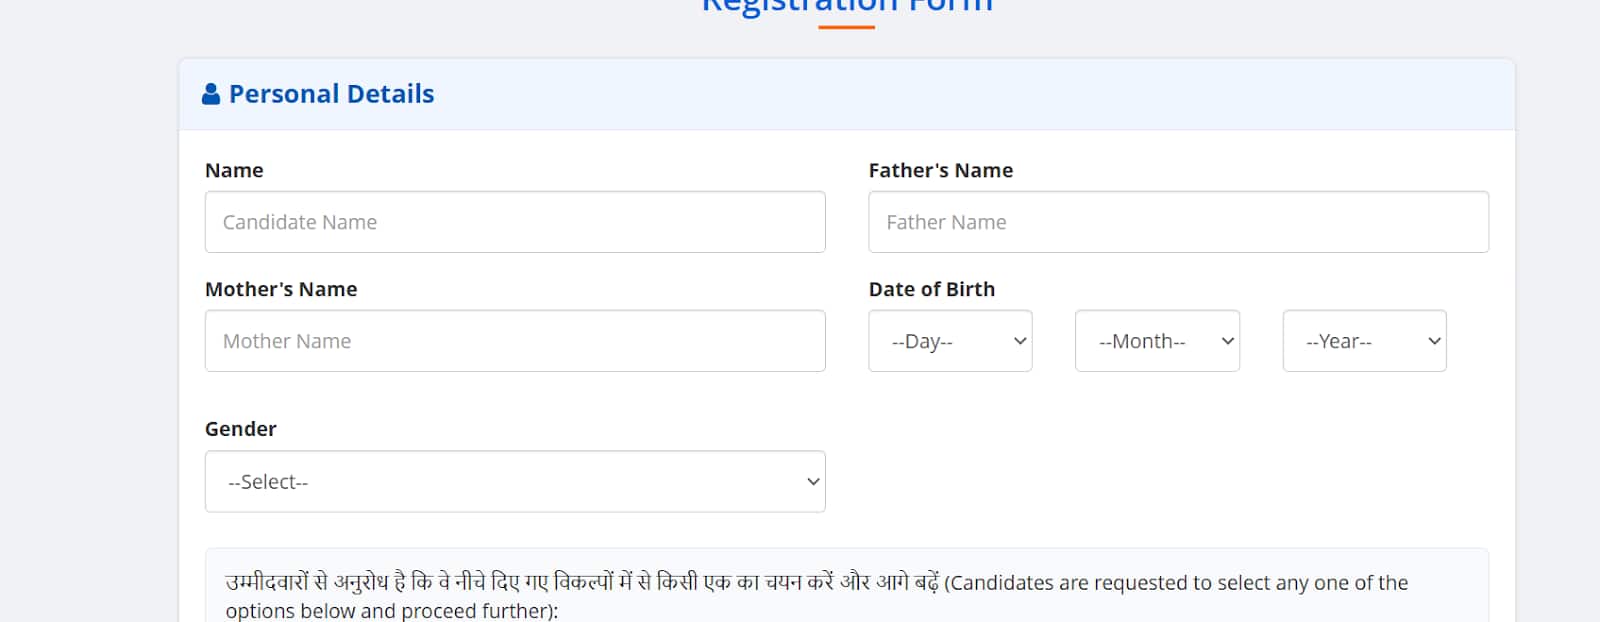Image resolution: width=1600 pixels, height=622 pixels.
Task: Click the chevron arrow on Gender selector
Action: (x=813, y=482)
